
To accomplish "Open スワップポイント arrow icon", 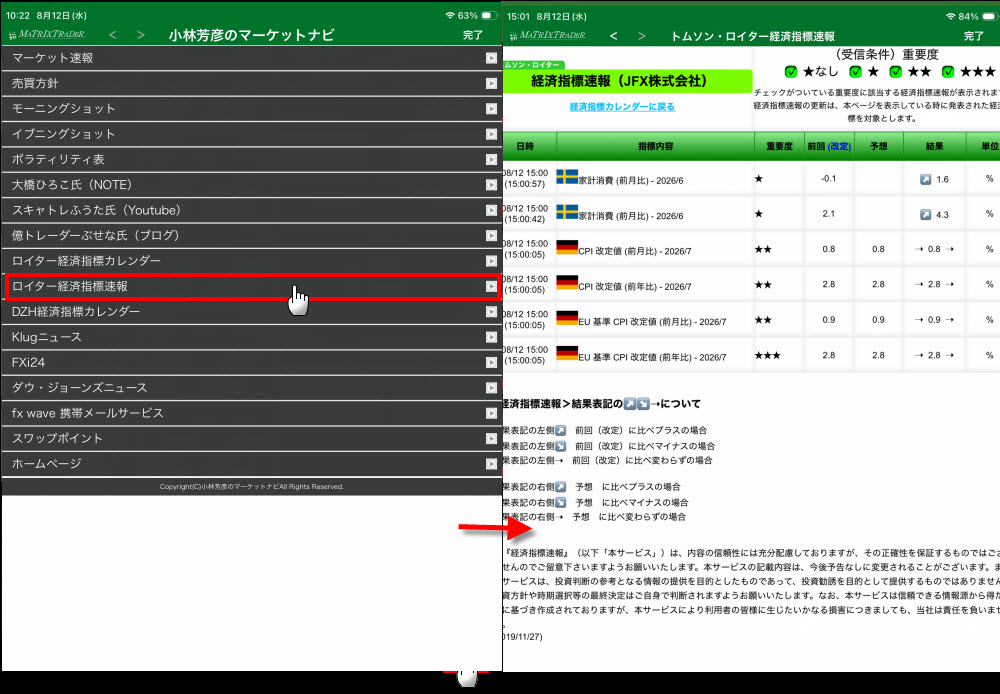I will point(491,439).
